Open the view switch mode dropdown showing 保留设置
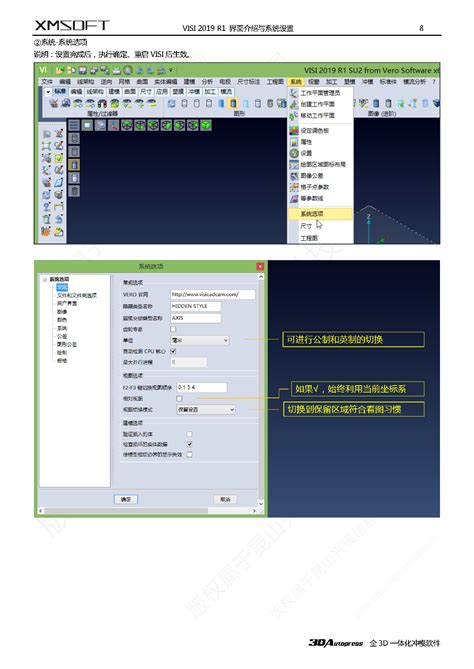Screen dimensions: 474x669 click(x=206, y=410)
